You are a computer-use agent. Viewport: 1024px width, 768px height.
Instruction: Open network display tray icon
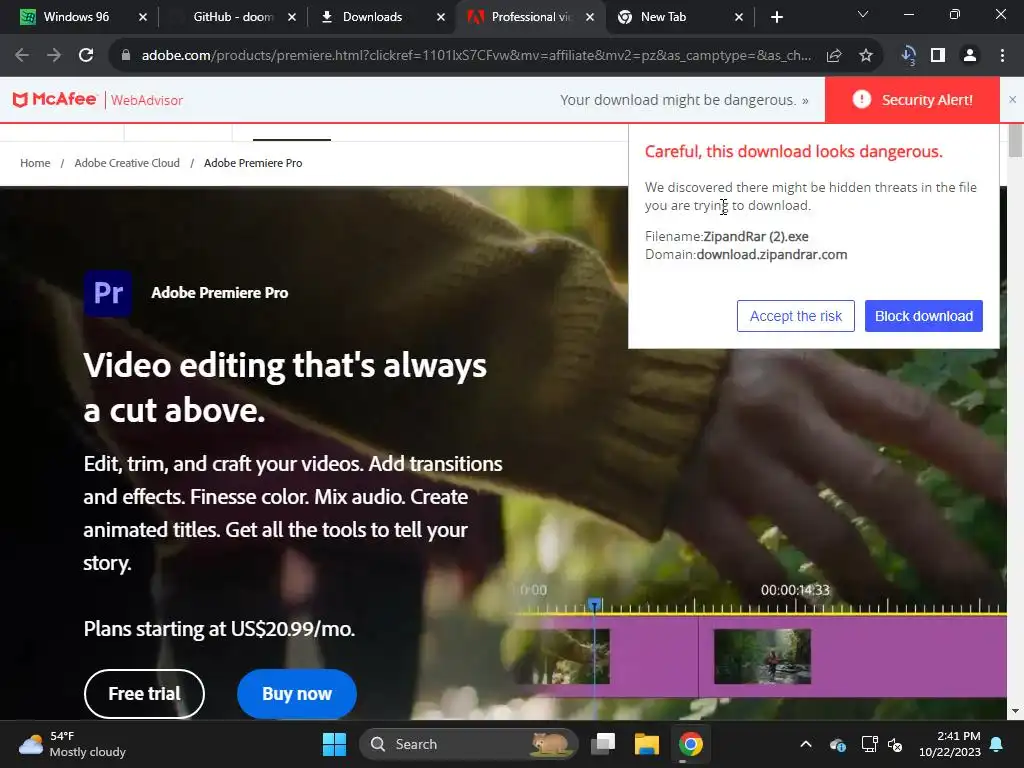click(869, 744)
